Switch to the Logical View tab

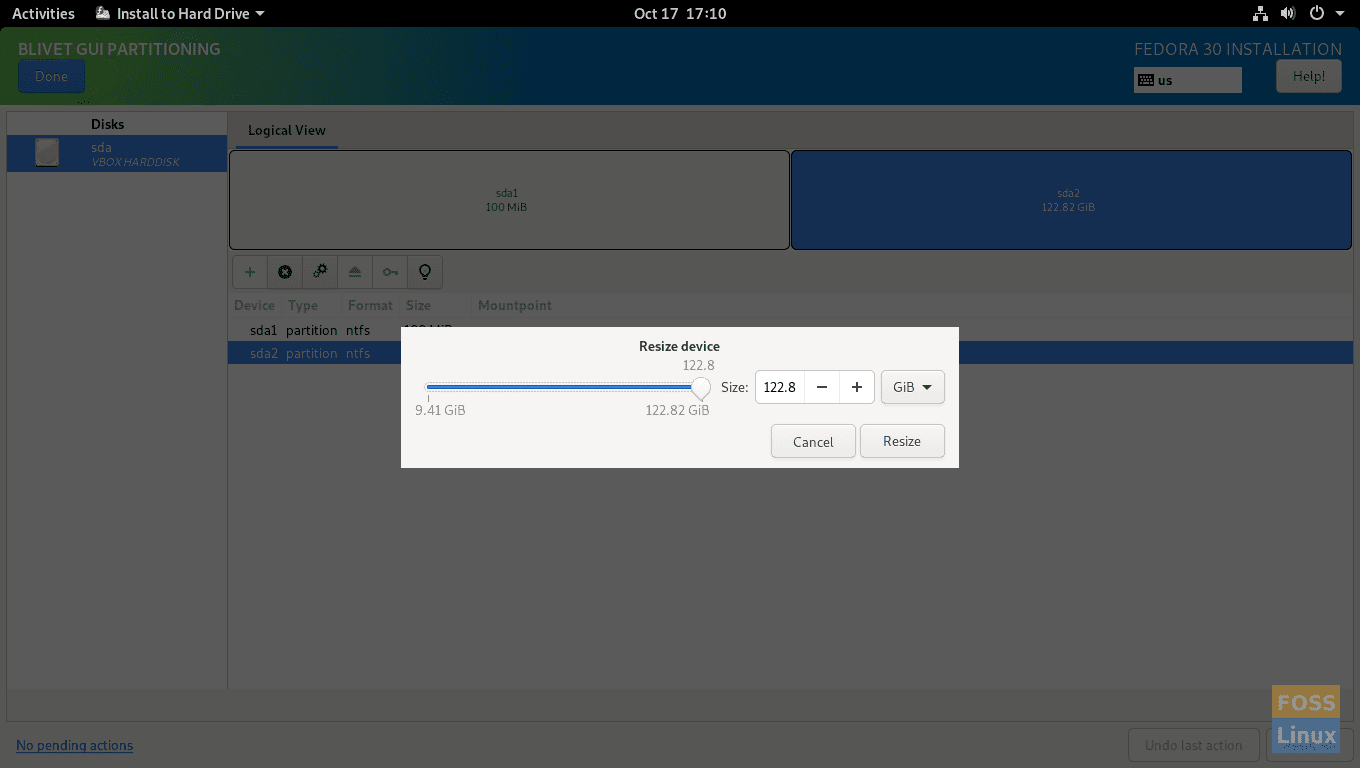(286, 130)
